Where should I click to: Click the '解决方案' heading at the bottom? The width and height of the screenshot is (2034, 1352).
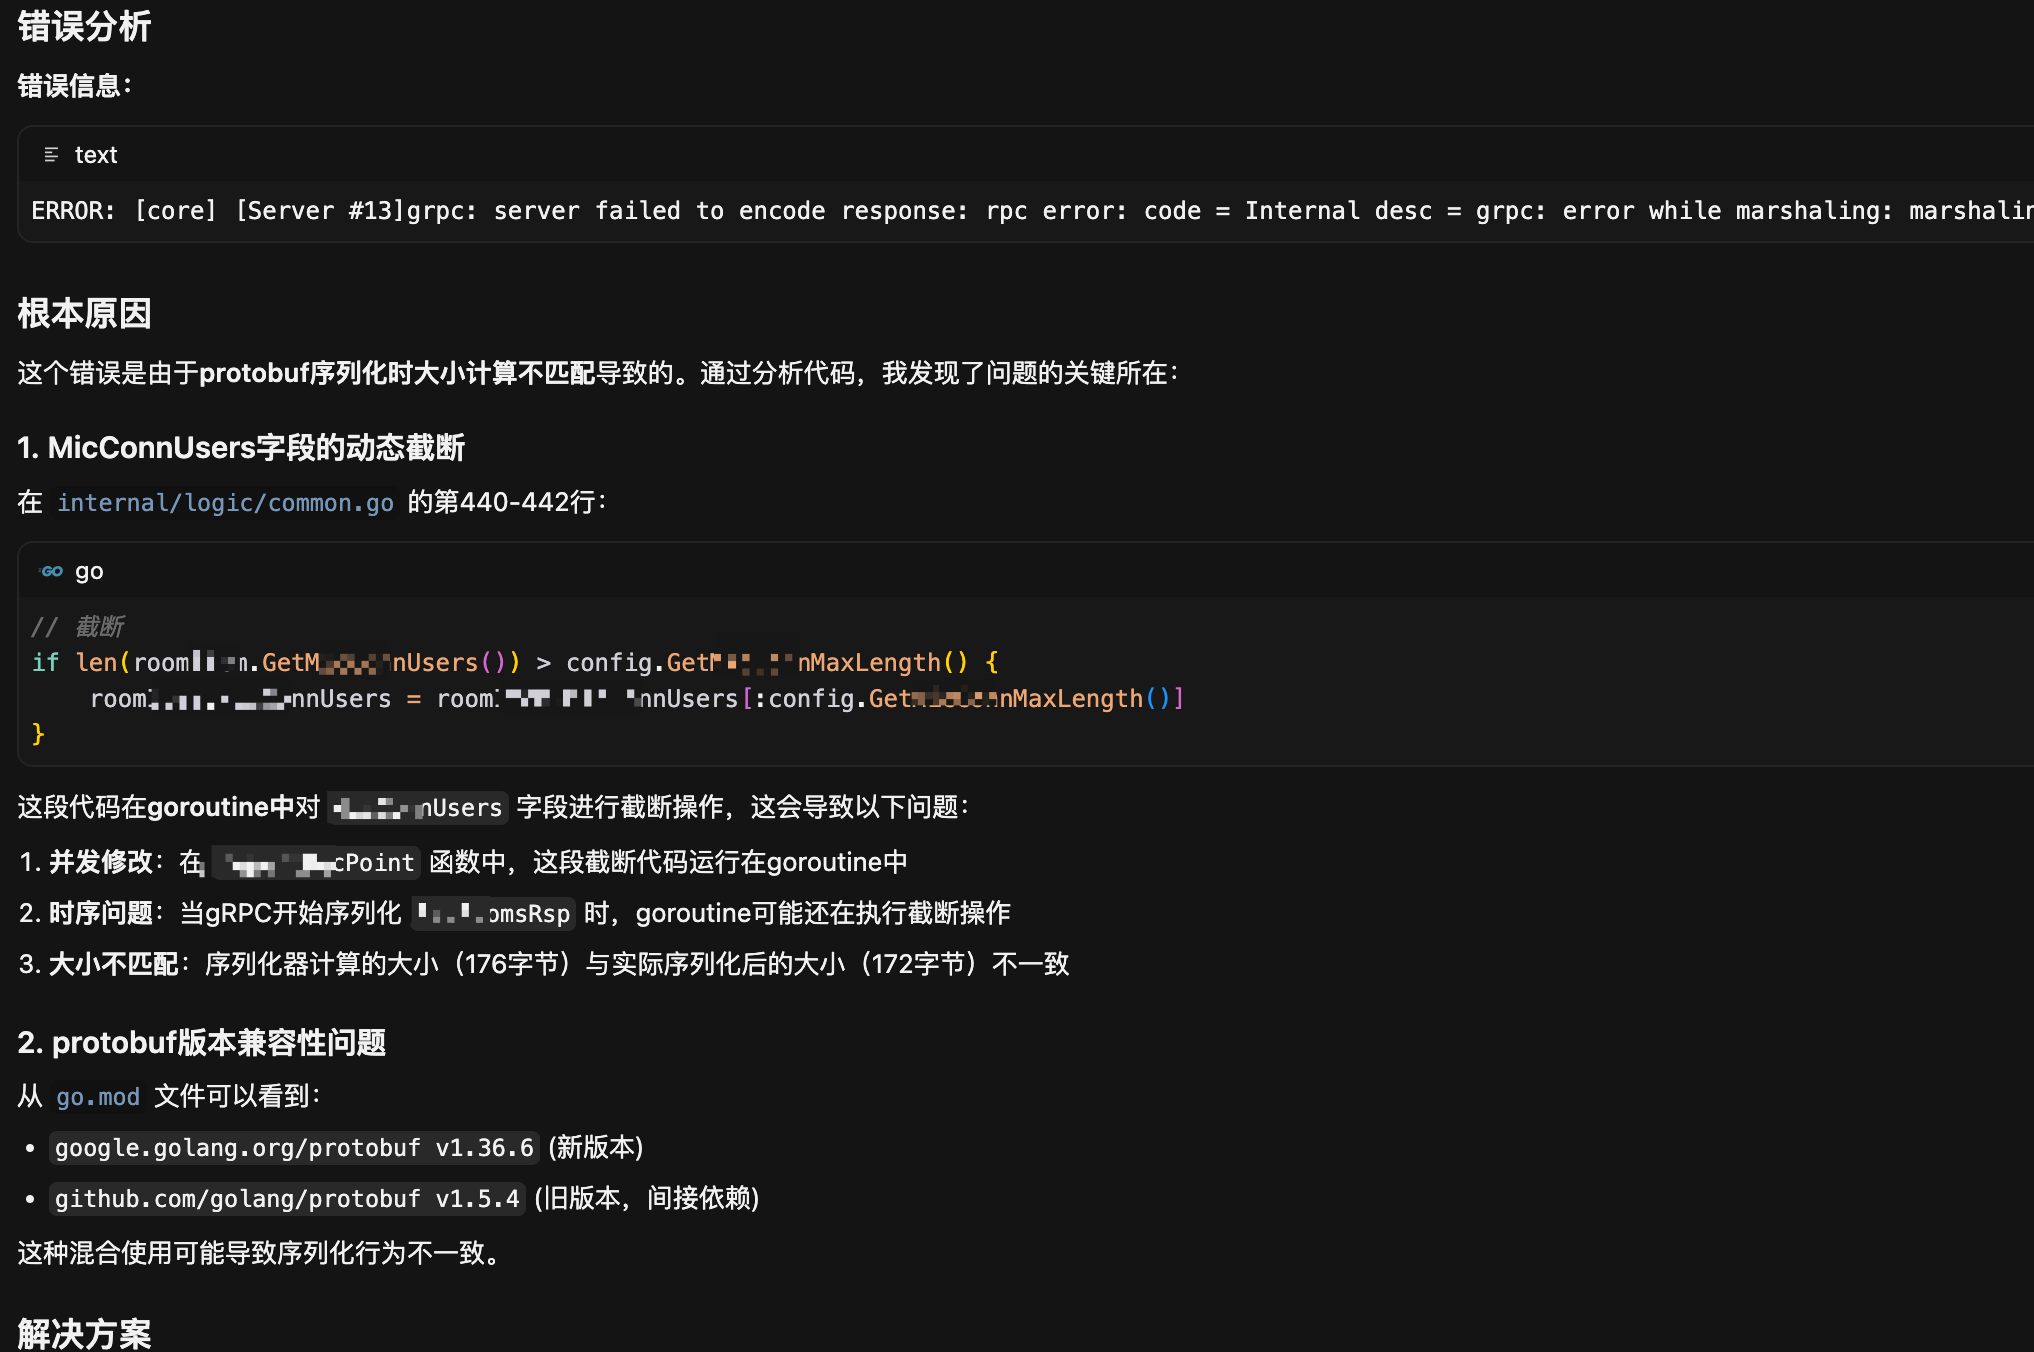click(84, 1334)
